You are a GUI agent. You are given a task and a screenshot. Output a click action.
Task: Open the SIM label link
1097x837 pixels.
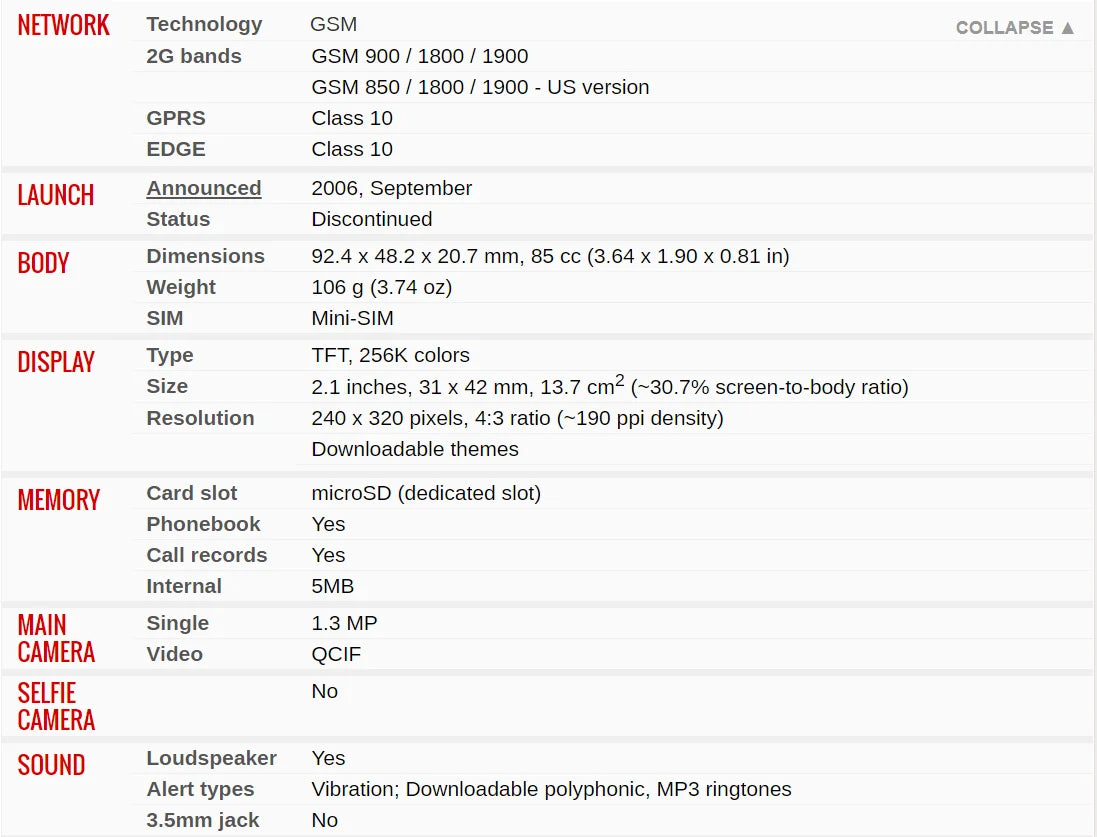pyautogui.click(x=165, y=318)
